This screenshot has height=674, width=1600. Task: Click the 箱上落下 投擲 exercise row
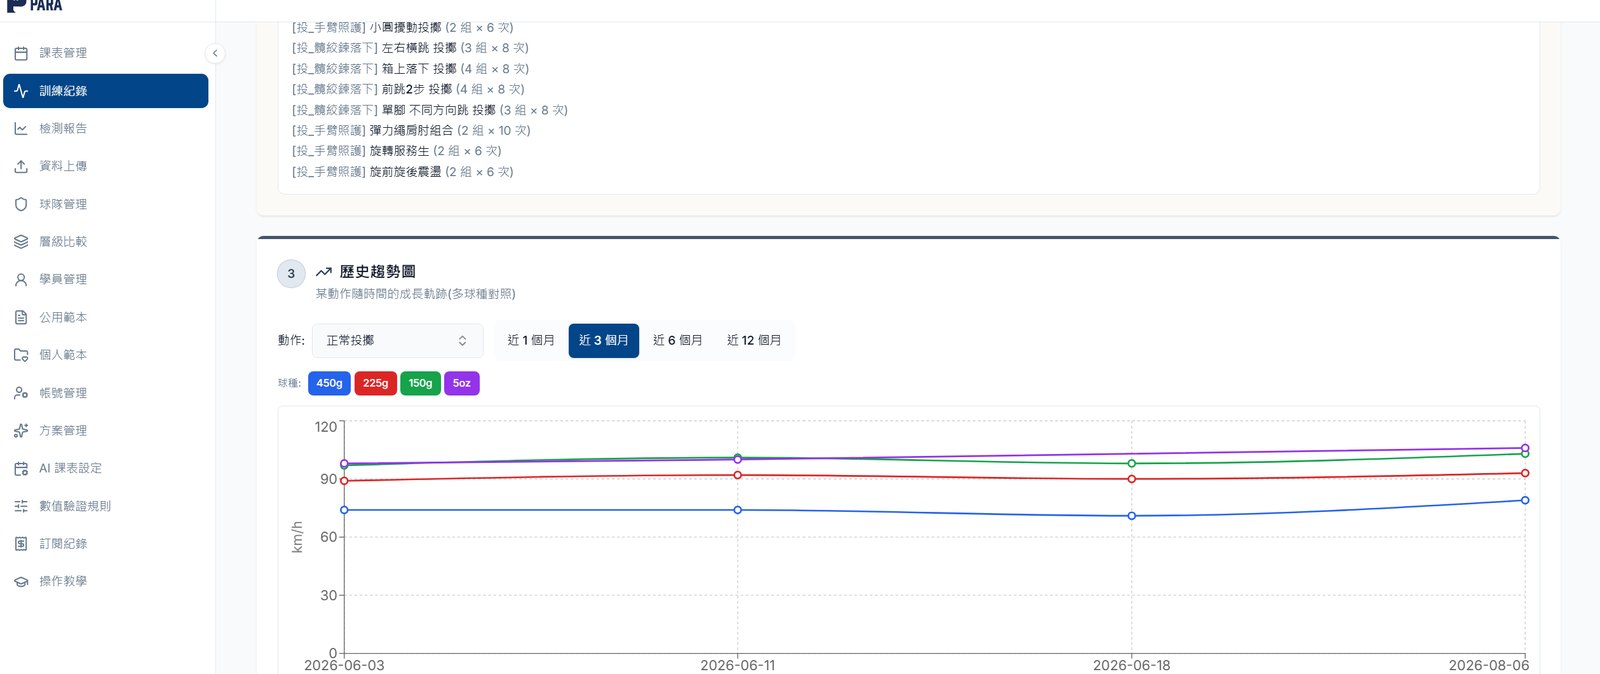tap(411, 69)
